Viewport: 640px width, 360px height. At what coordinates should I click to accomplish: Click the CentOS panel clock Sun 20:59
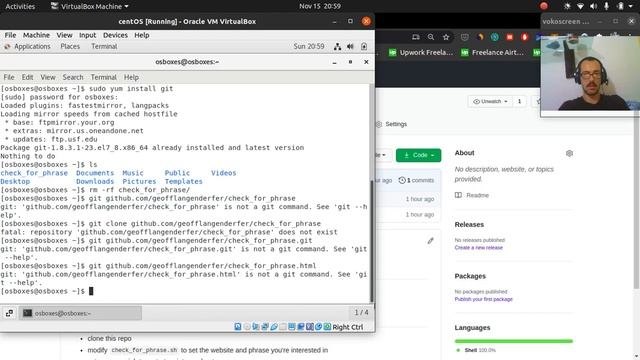tap(309, 47)
